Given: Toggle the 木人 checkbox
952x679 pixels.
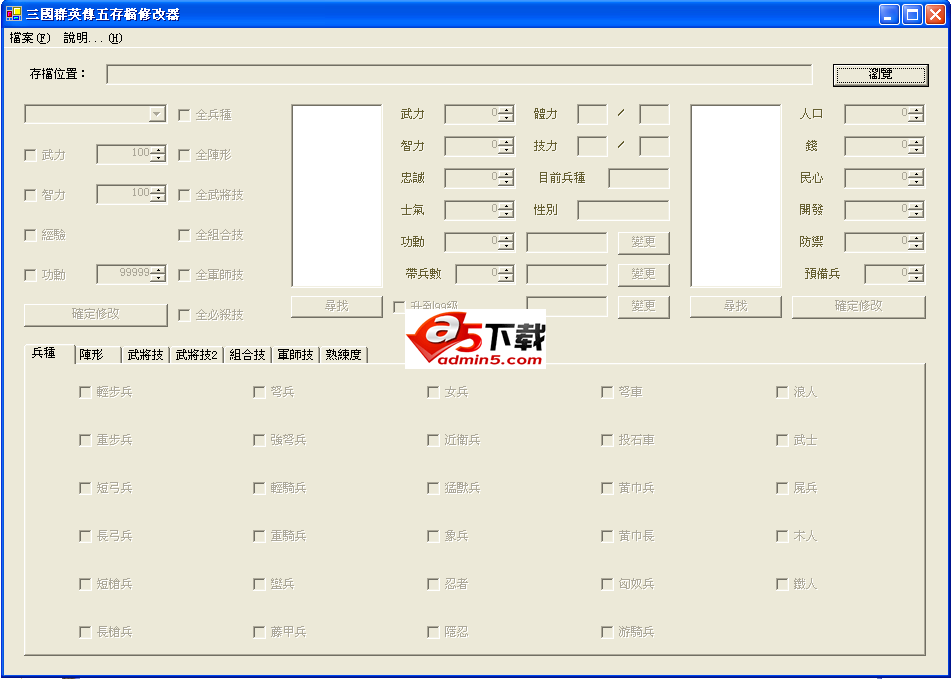Looking at the screenshot, I should tap(782, 536).
